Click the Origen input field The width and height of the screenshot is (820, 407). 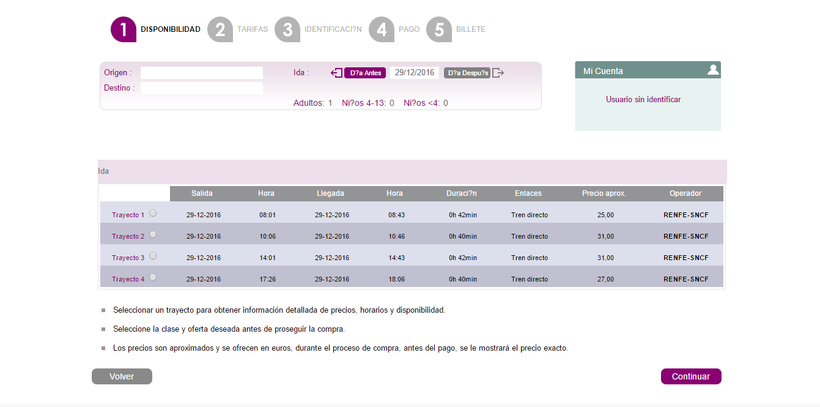(x=201, y=73)
